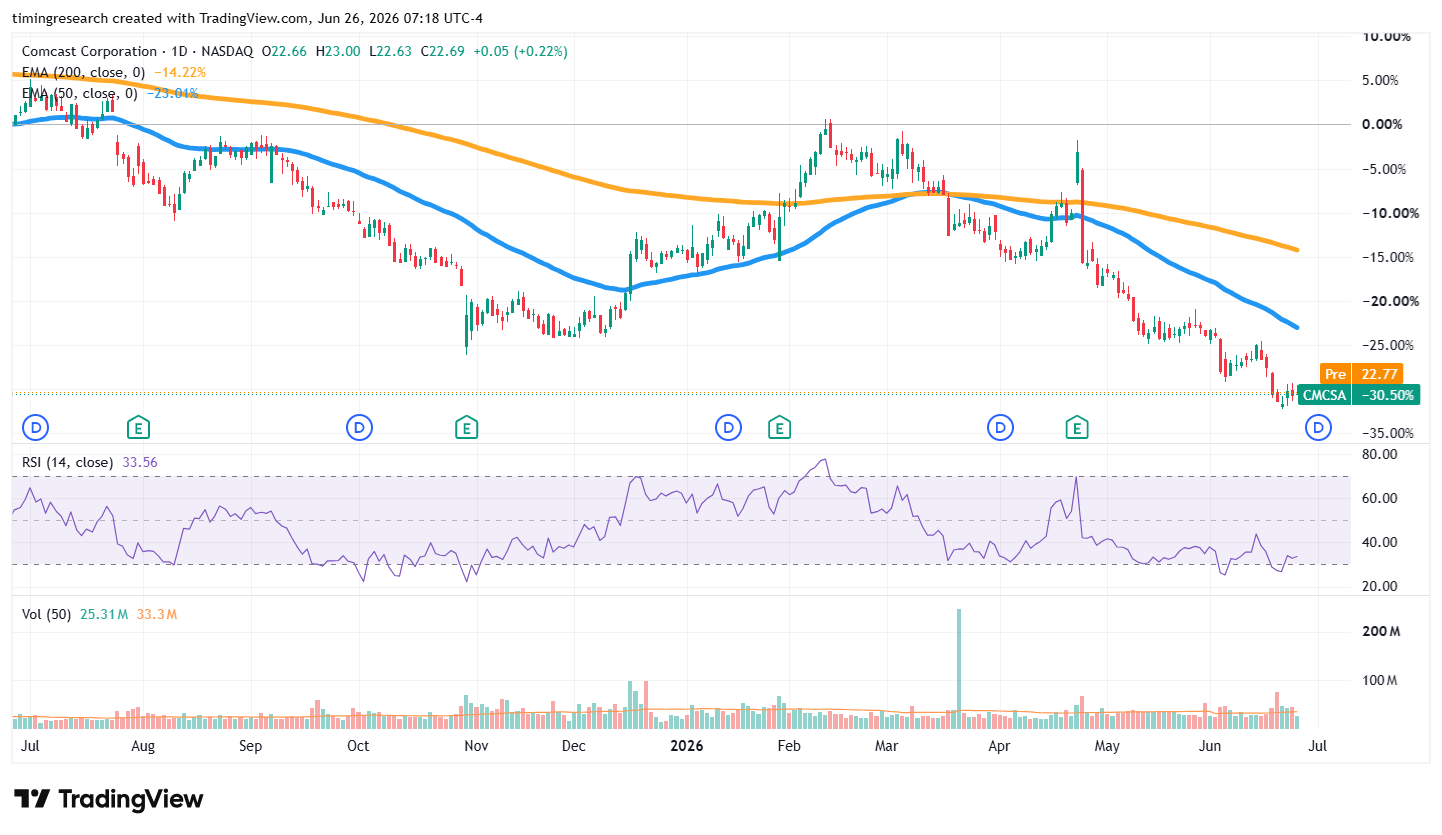Open the earnings E marker near late July
The image size is (1442, 835).
[138, 428]
